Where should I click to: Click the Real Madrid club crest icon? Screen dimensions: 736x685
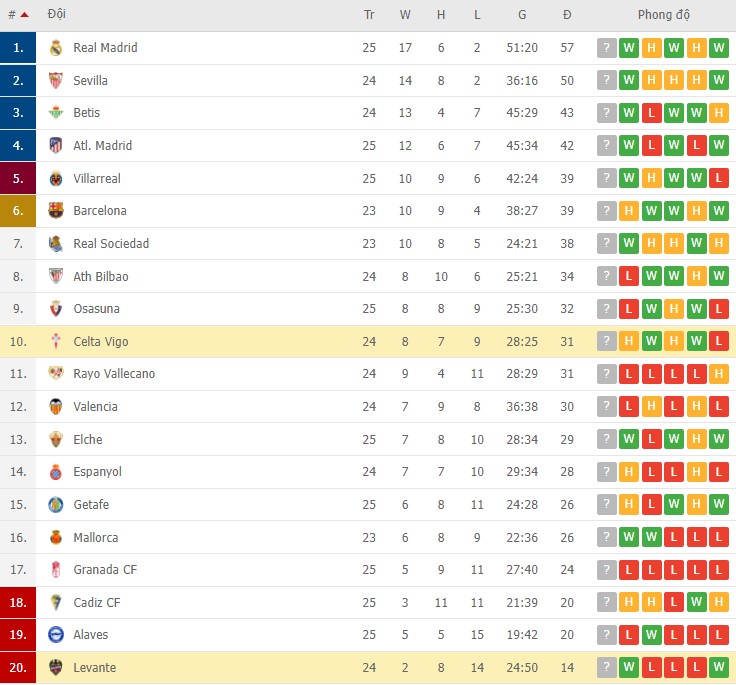pos(56,48)
